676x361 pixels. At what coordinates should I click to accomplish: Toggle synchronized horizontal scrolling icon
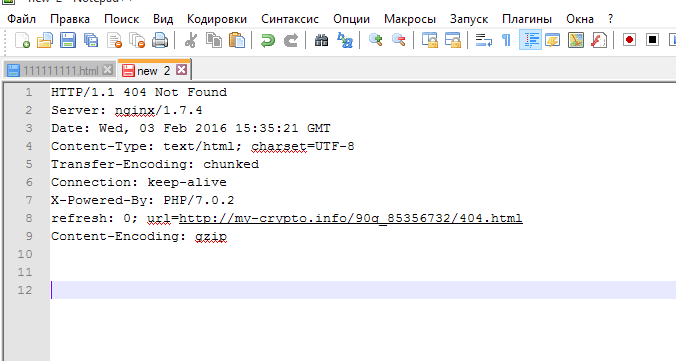453,40
